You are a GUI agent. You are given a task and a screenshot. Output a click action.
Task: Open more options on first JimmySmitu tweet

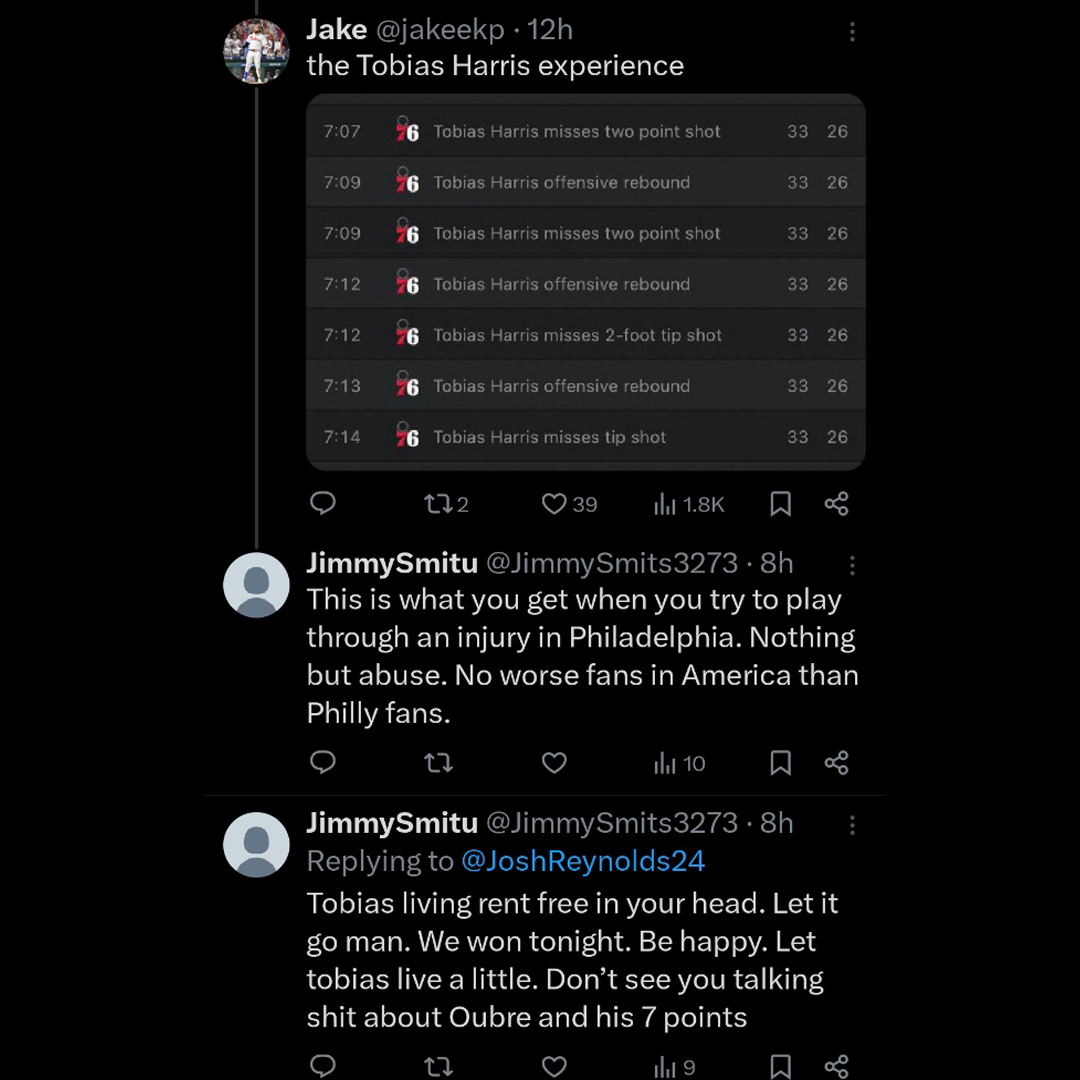(x=852, y=565)
